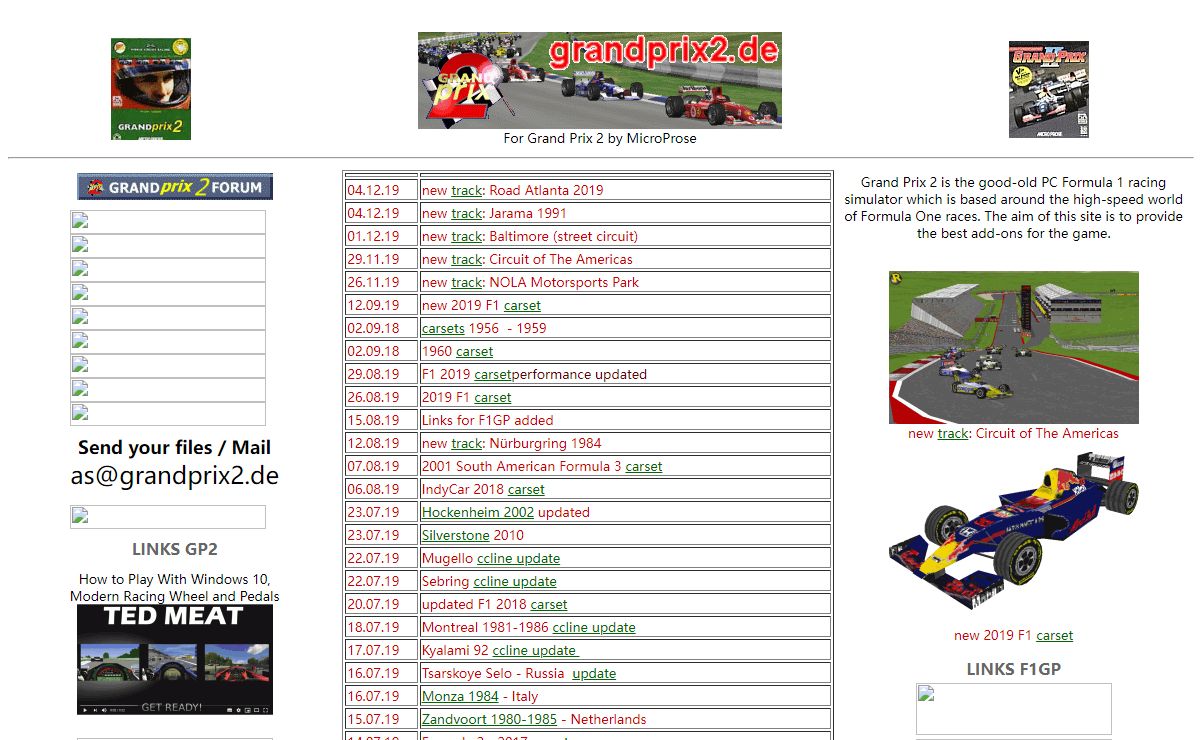1200x740 pixels.
Task: Open the Zandvoort 1980-1985 link
Action: tap(489, 719)
